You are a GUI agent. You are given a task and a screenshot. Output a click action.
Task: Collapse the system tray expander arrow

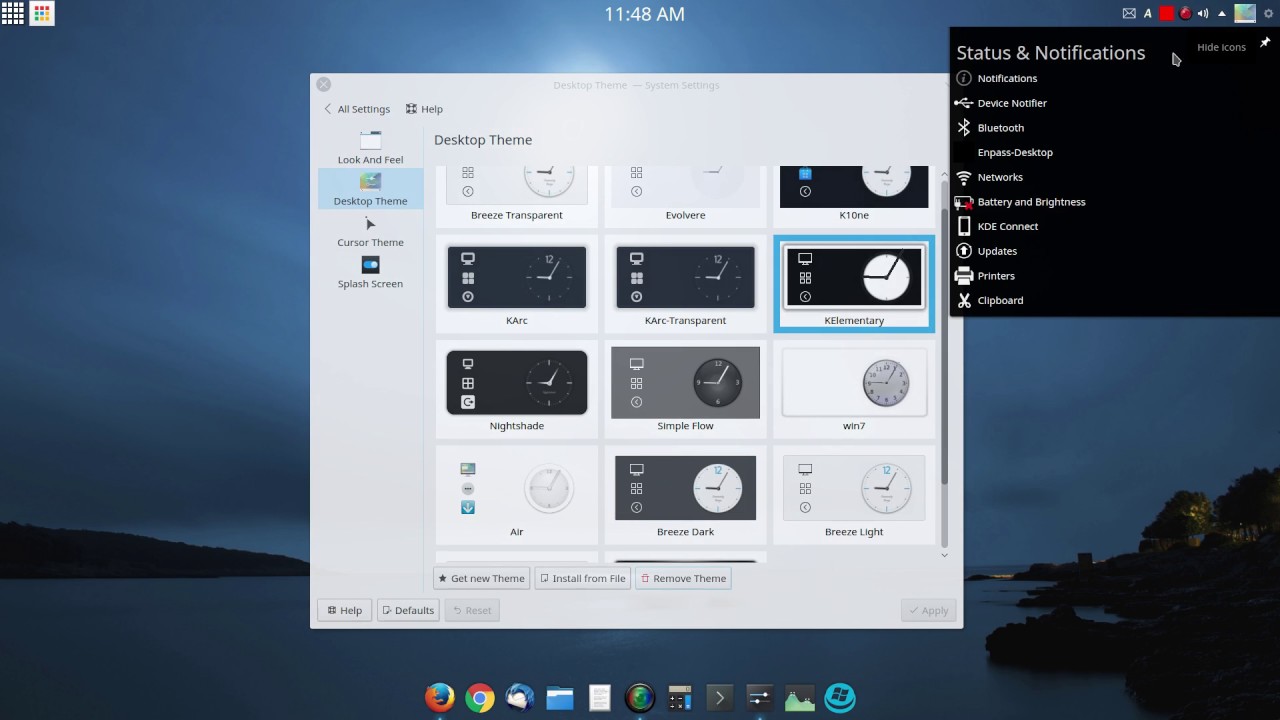1222,14
